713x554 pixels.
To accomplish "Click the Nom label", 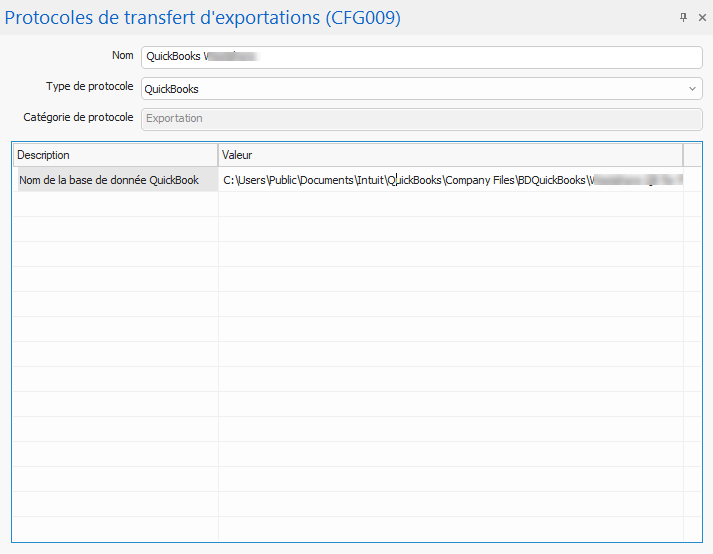I will coord(123,56).
